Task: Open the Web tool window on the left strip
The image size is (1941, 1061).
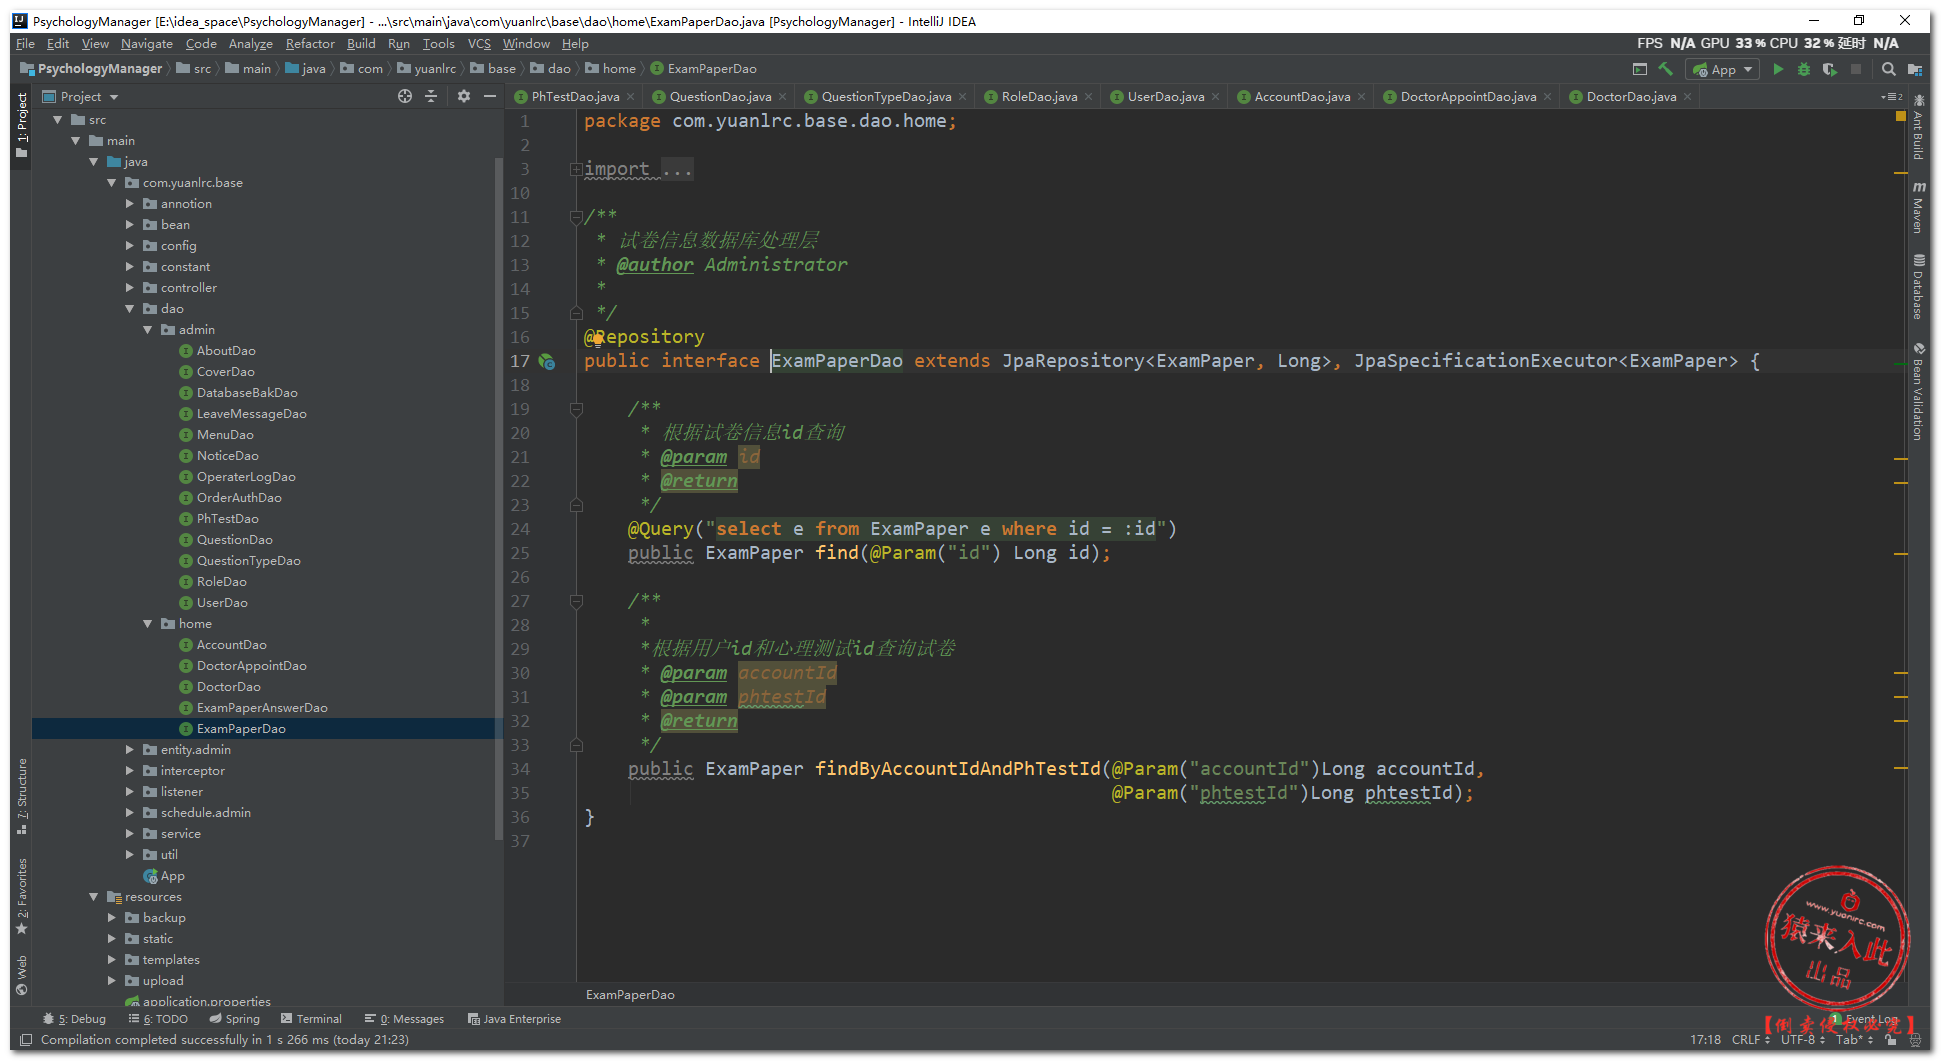Action: (22, 975)
